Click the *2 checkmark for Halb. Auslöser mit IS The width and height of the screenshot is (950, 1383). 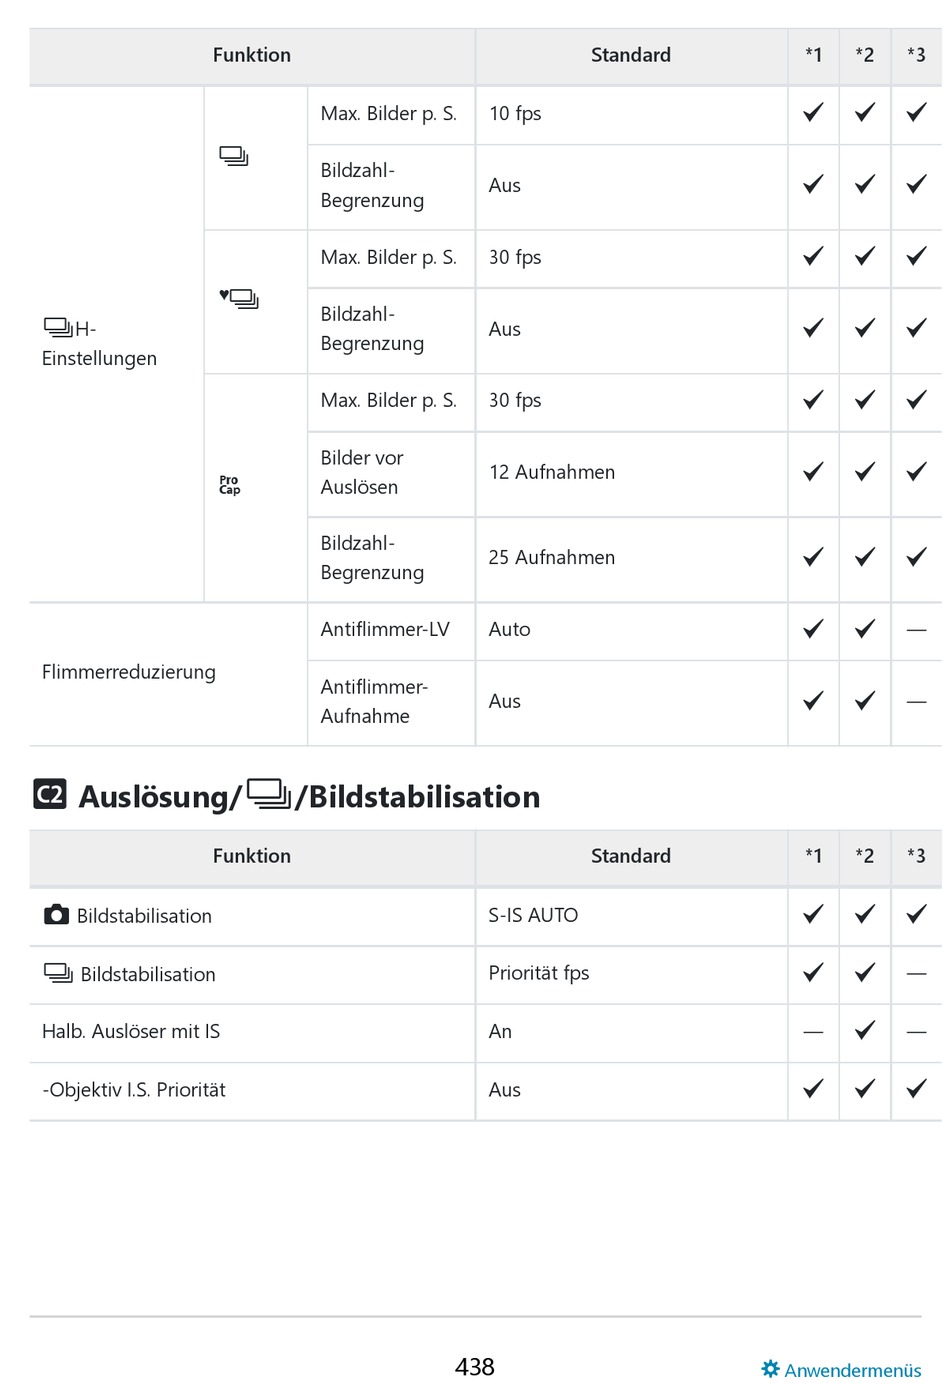[x=865, y=1031]
